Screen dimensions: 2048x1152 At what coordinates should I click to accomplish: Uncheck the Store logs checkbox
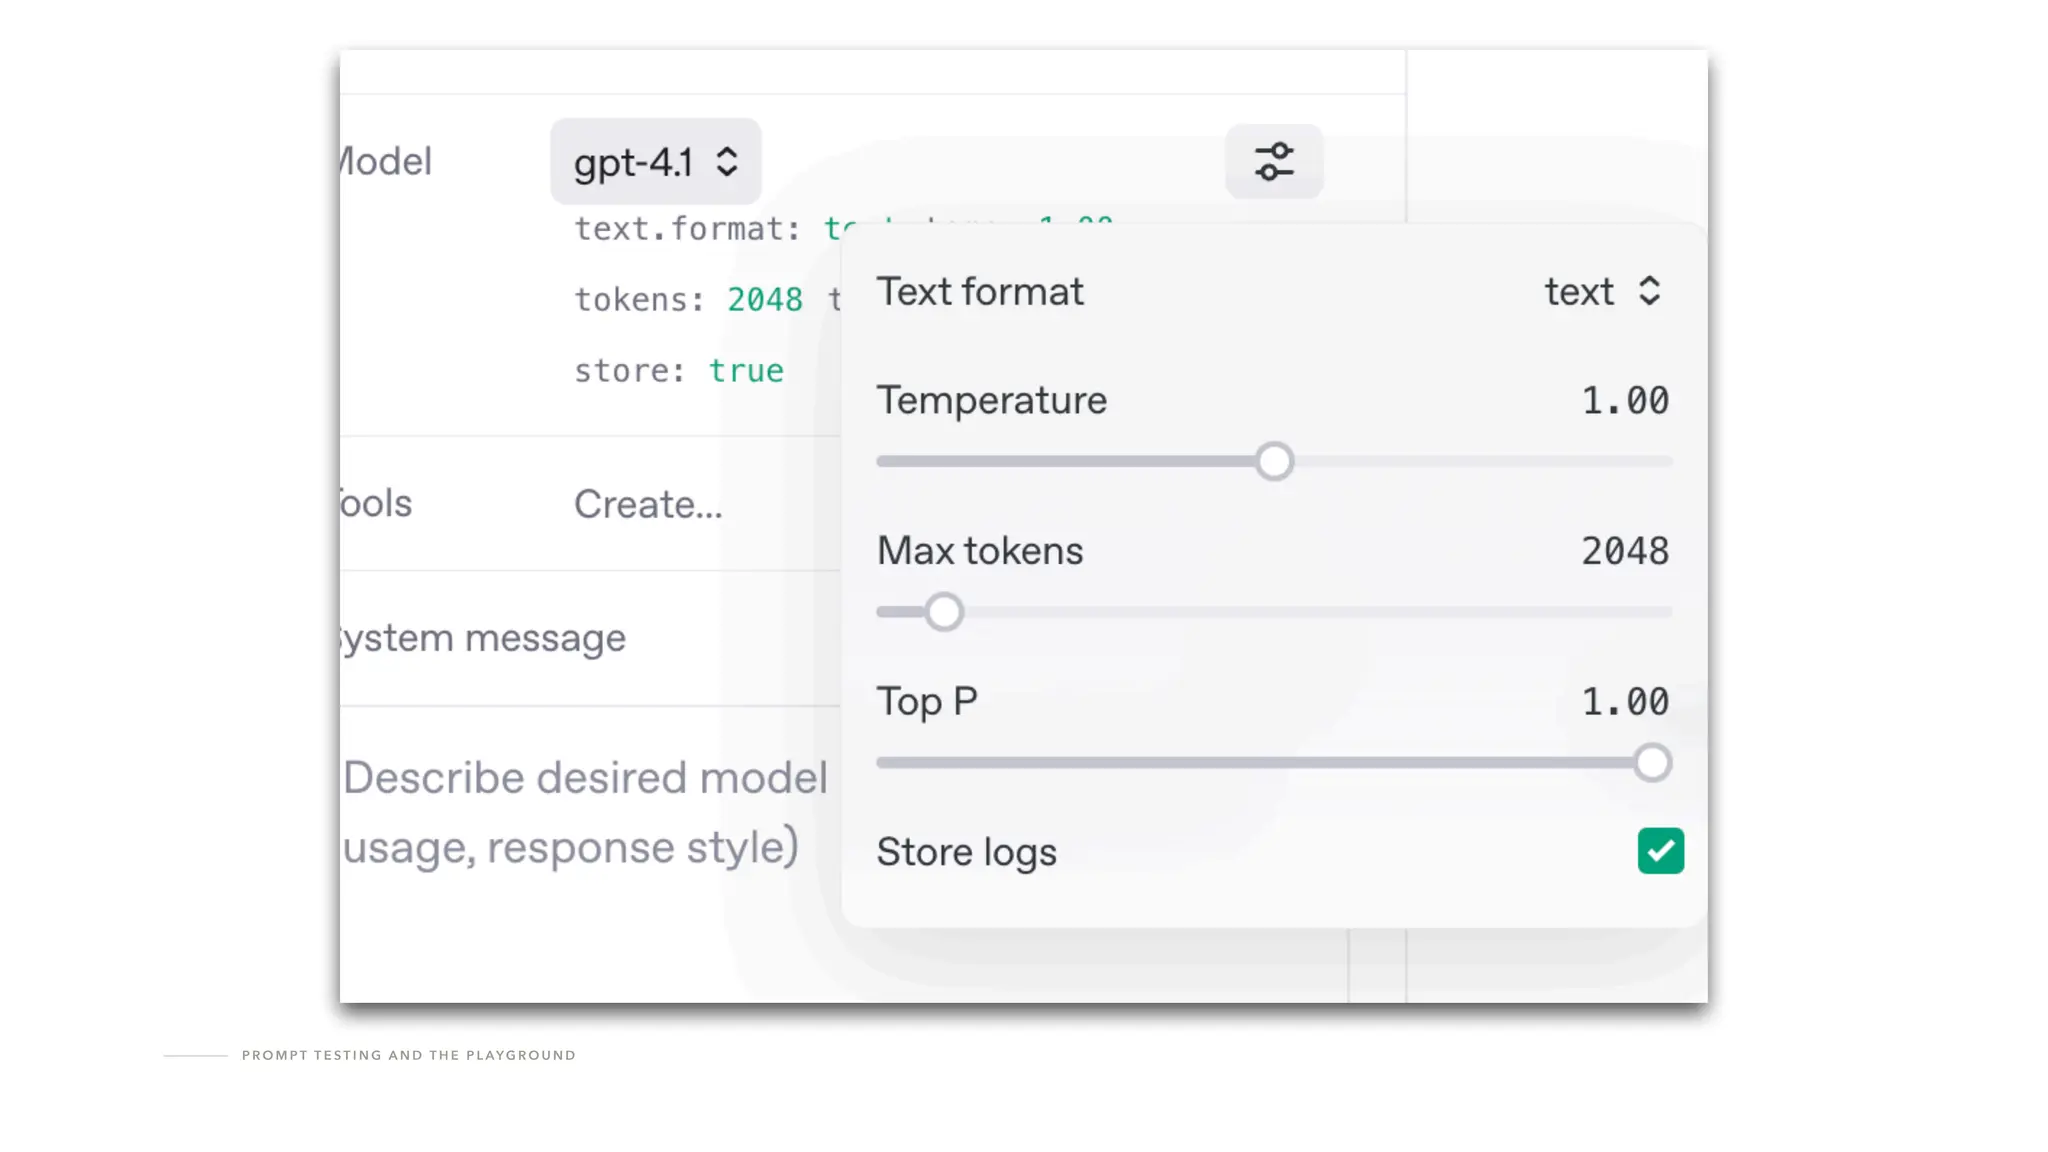click(x=1660, y=851)
